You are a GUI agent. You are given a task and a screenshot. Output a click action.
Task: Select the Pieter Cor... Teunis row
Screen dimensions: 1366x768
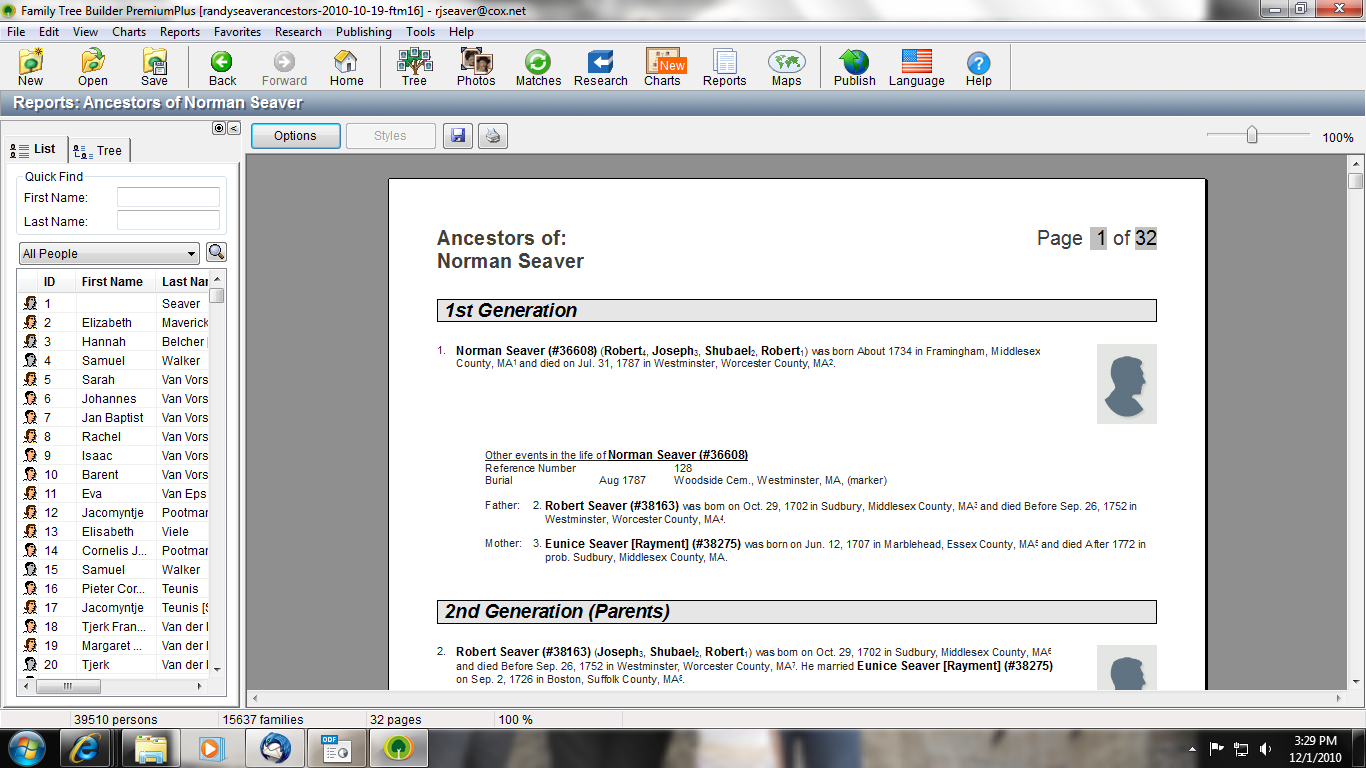(x=115, y=588)
